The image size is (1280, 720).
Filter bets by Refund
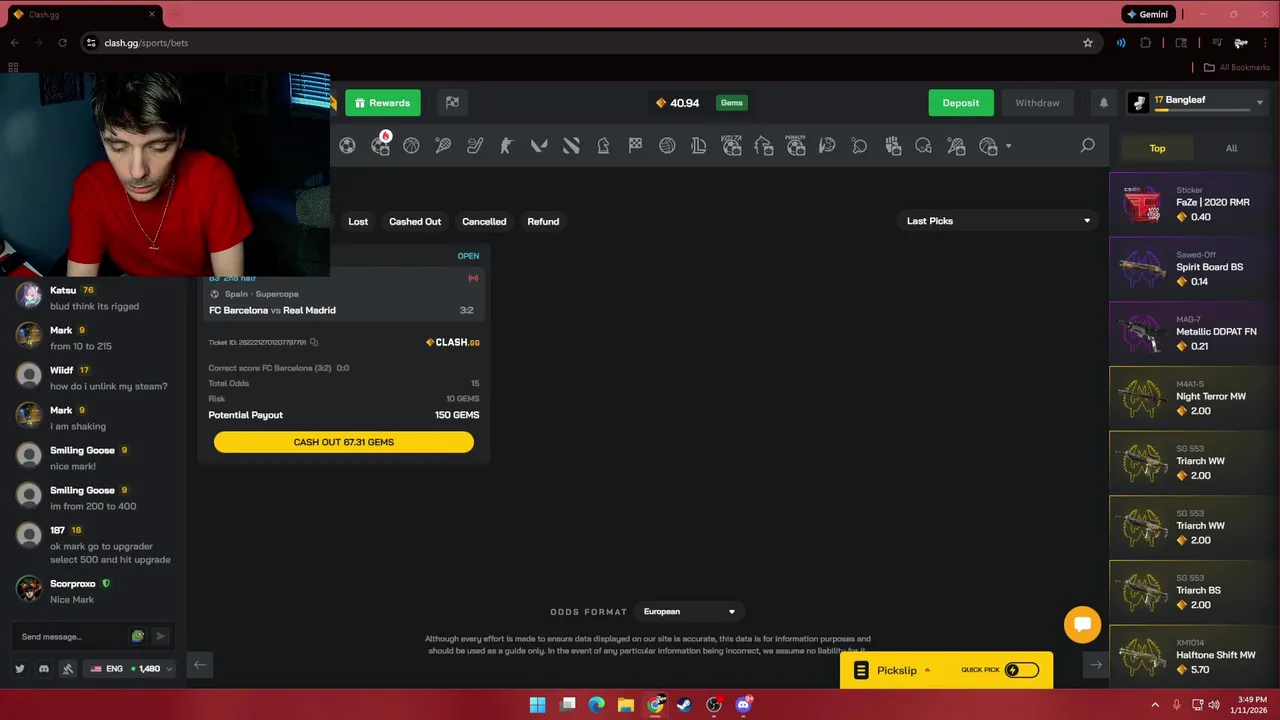[543, 221]
